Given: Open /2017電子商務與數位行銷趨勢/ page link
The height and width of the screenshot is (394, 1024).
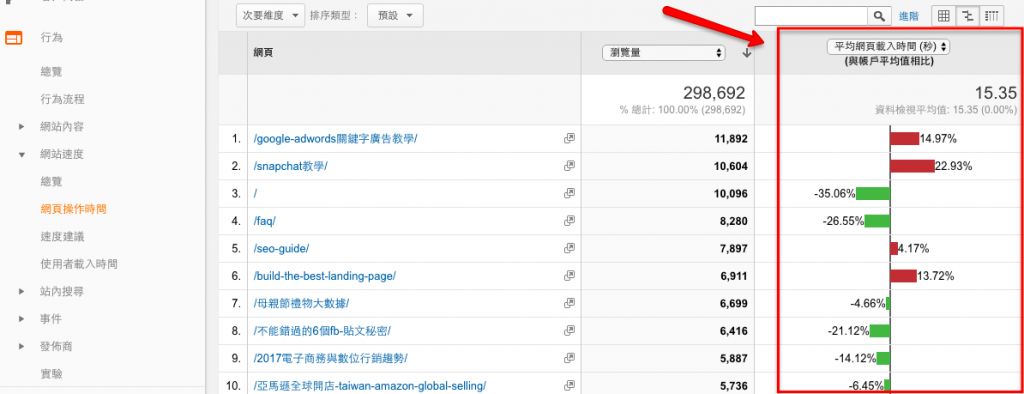Looking at the screenshot, I should (331, 358).
